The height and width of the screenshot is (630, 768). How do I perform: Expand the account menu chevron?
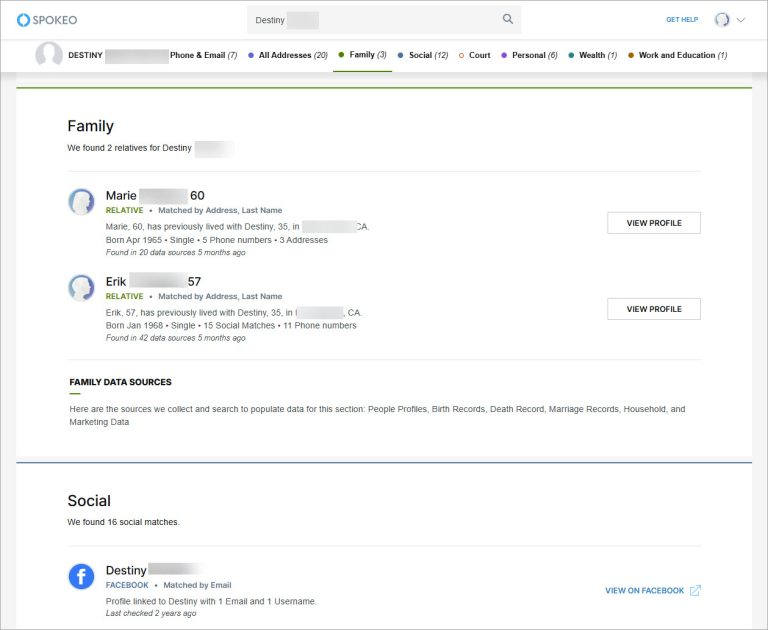741,20
